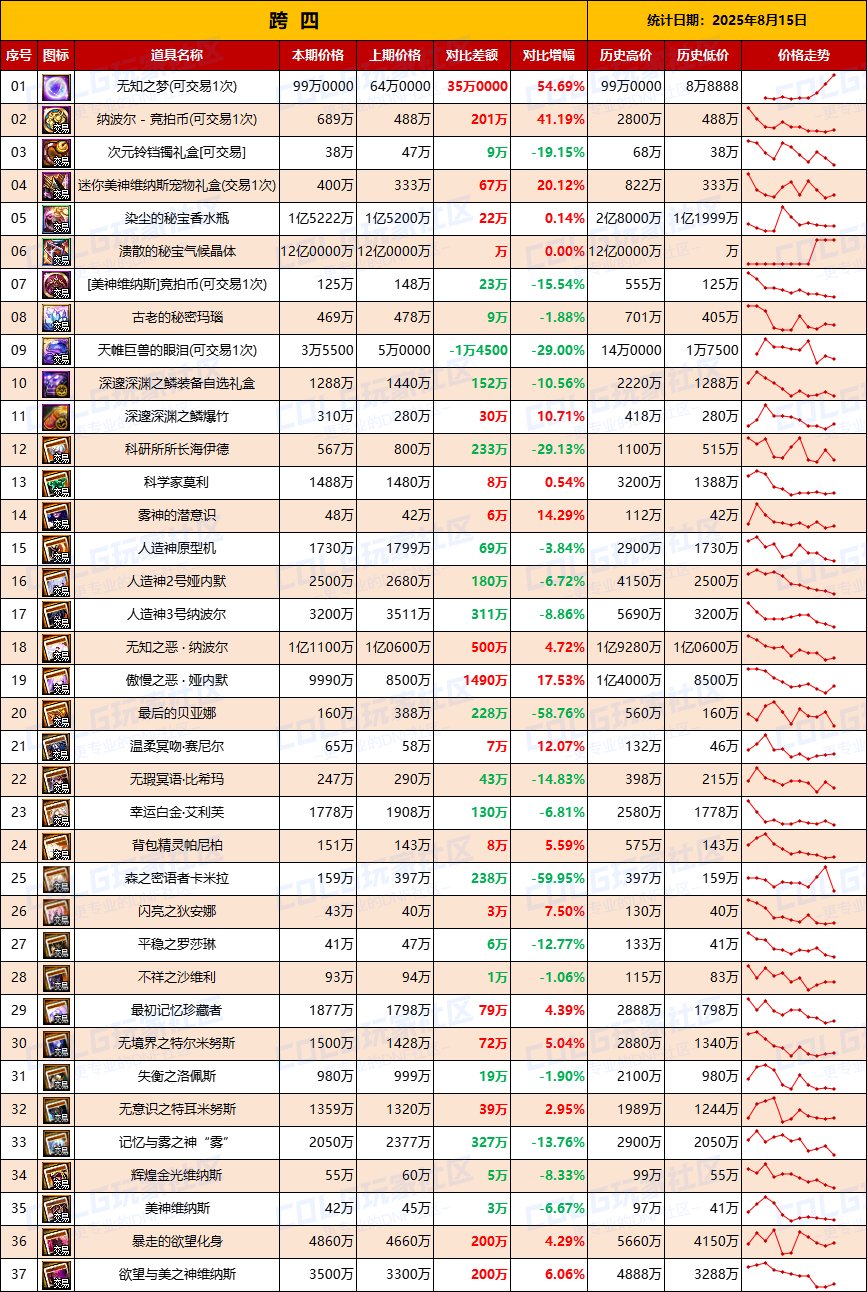Click the 图标 column header
The image size is (867, 1292).
[x=56, y=56]
